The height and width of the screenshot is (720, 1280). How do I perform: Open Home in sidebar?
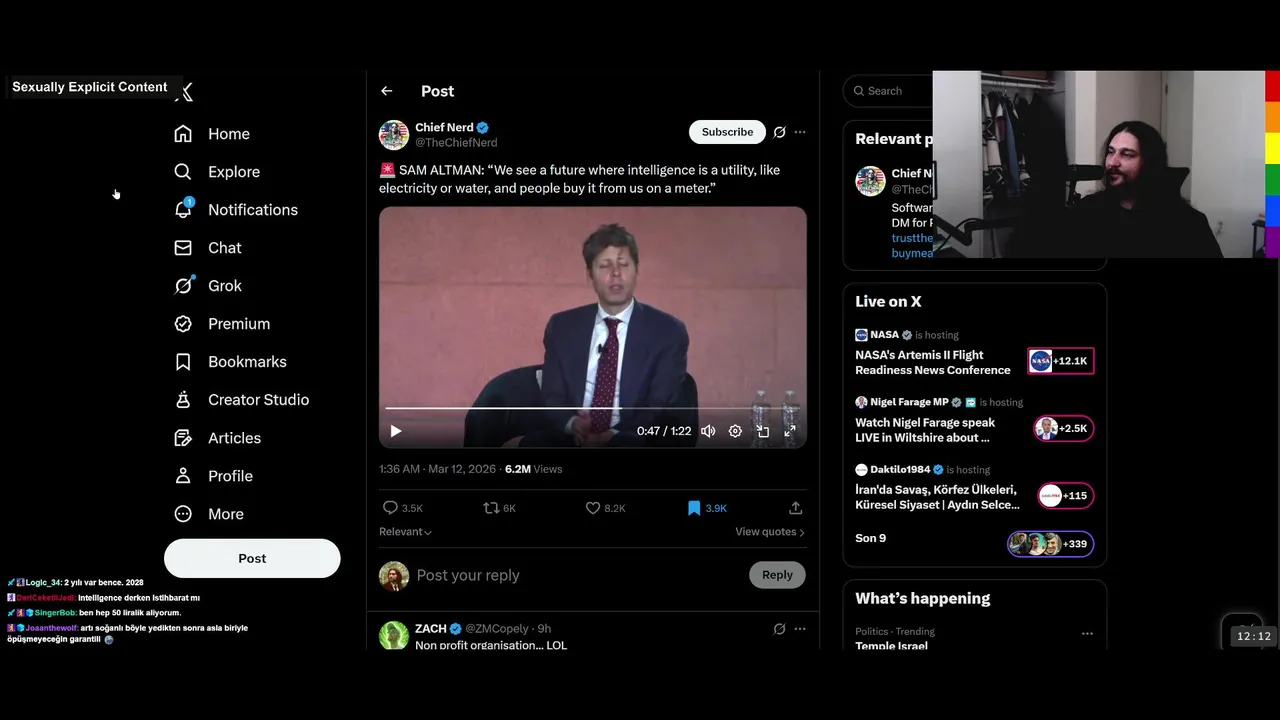(212, 134)
